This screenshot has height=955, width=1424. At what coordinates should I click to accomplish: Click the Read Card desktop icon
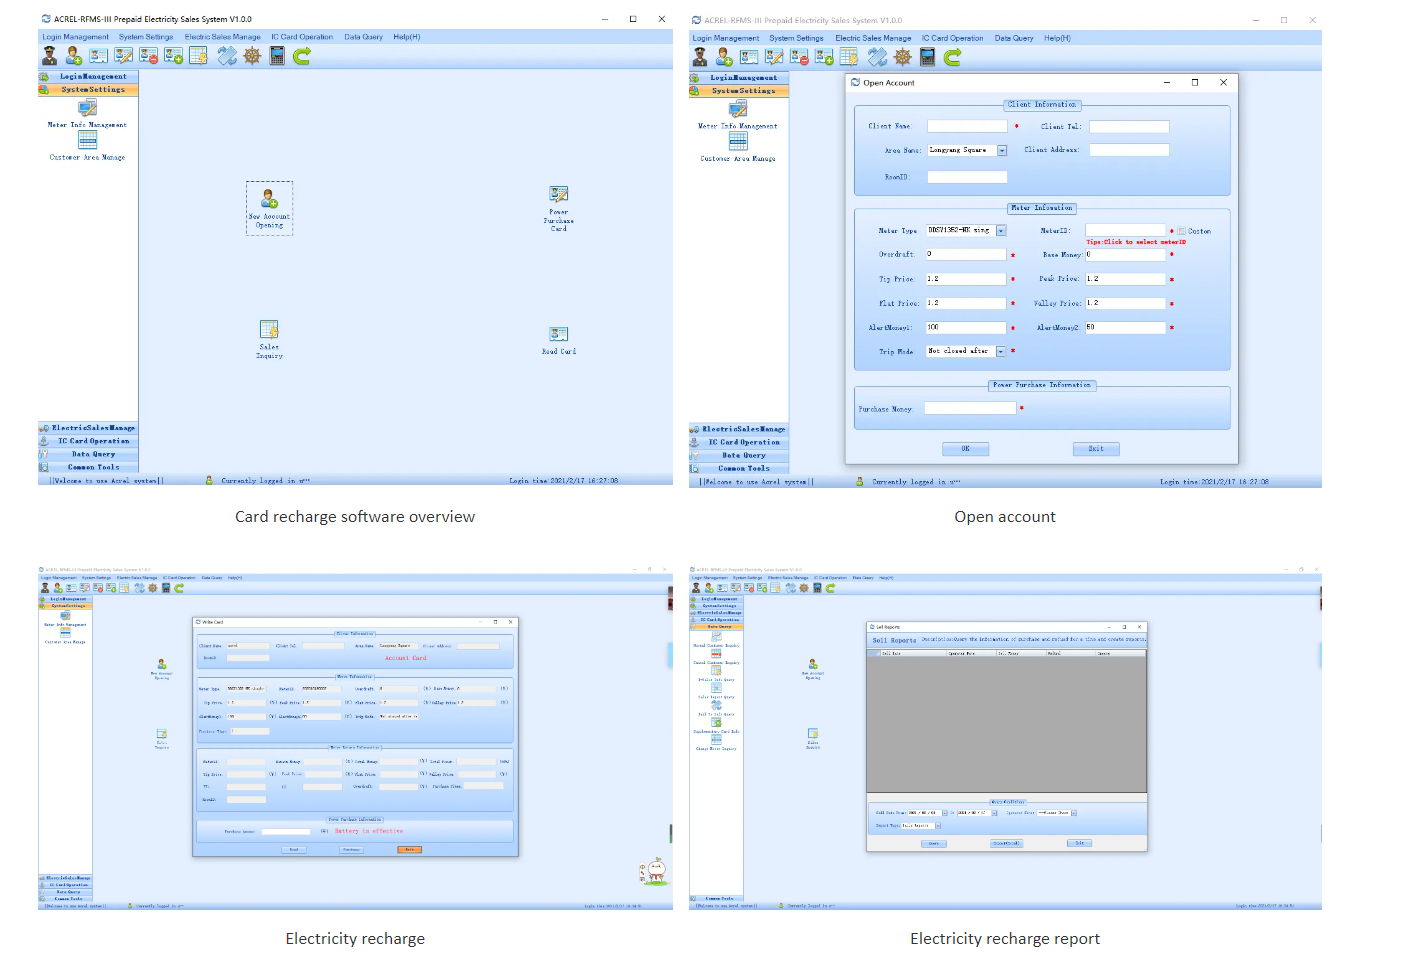pos(558,335)
